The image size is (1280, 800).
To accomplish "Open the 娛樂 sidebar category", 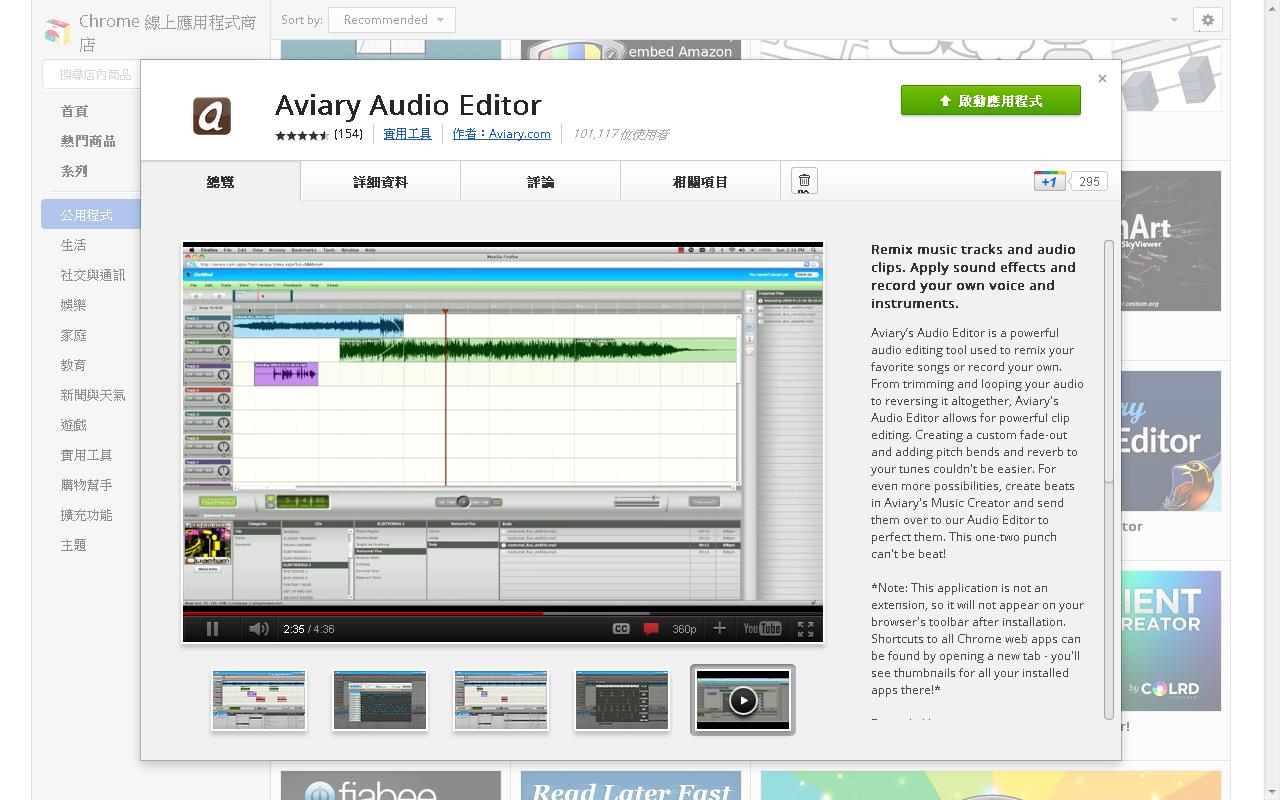I will [73, 305].
